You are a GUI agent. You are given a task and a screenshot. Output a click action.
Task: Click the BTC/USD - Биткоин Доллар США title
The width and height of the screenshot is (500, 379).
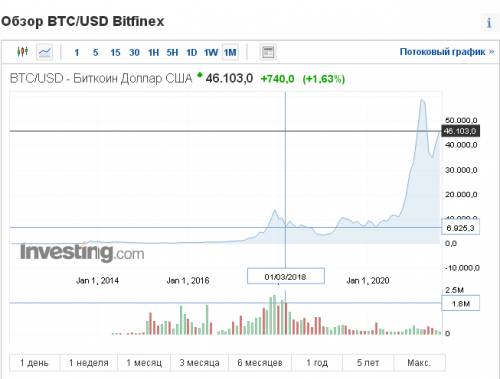tap(101, 79)
